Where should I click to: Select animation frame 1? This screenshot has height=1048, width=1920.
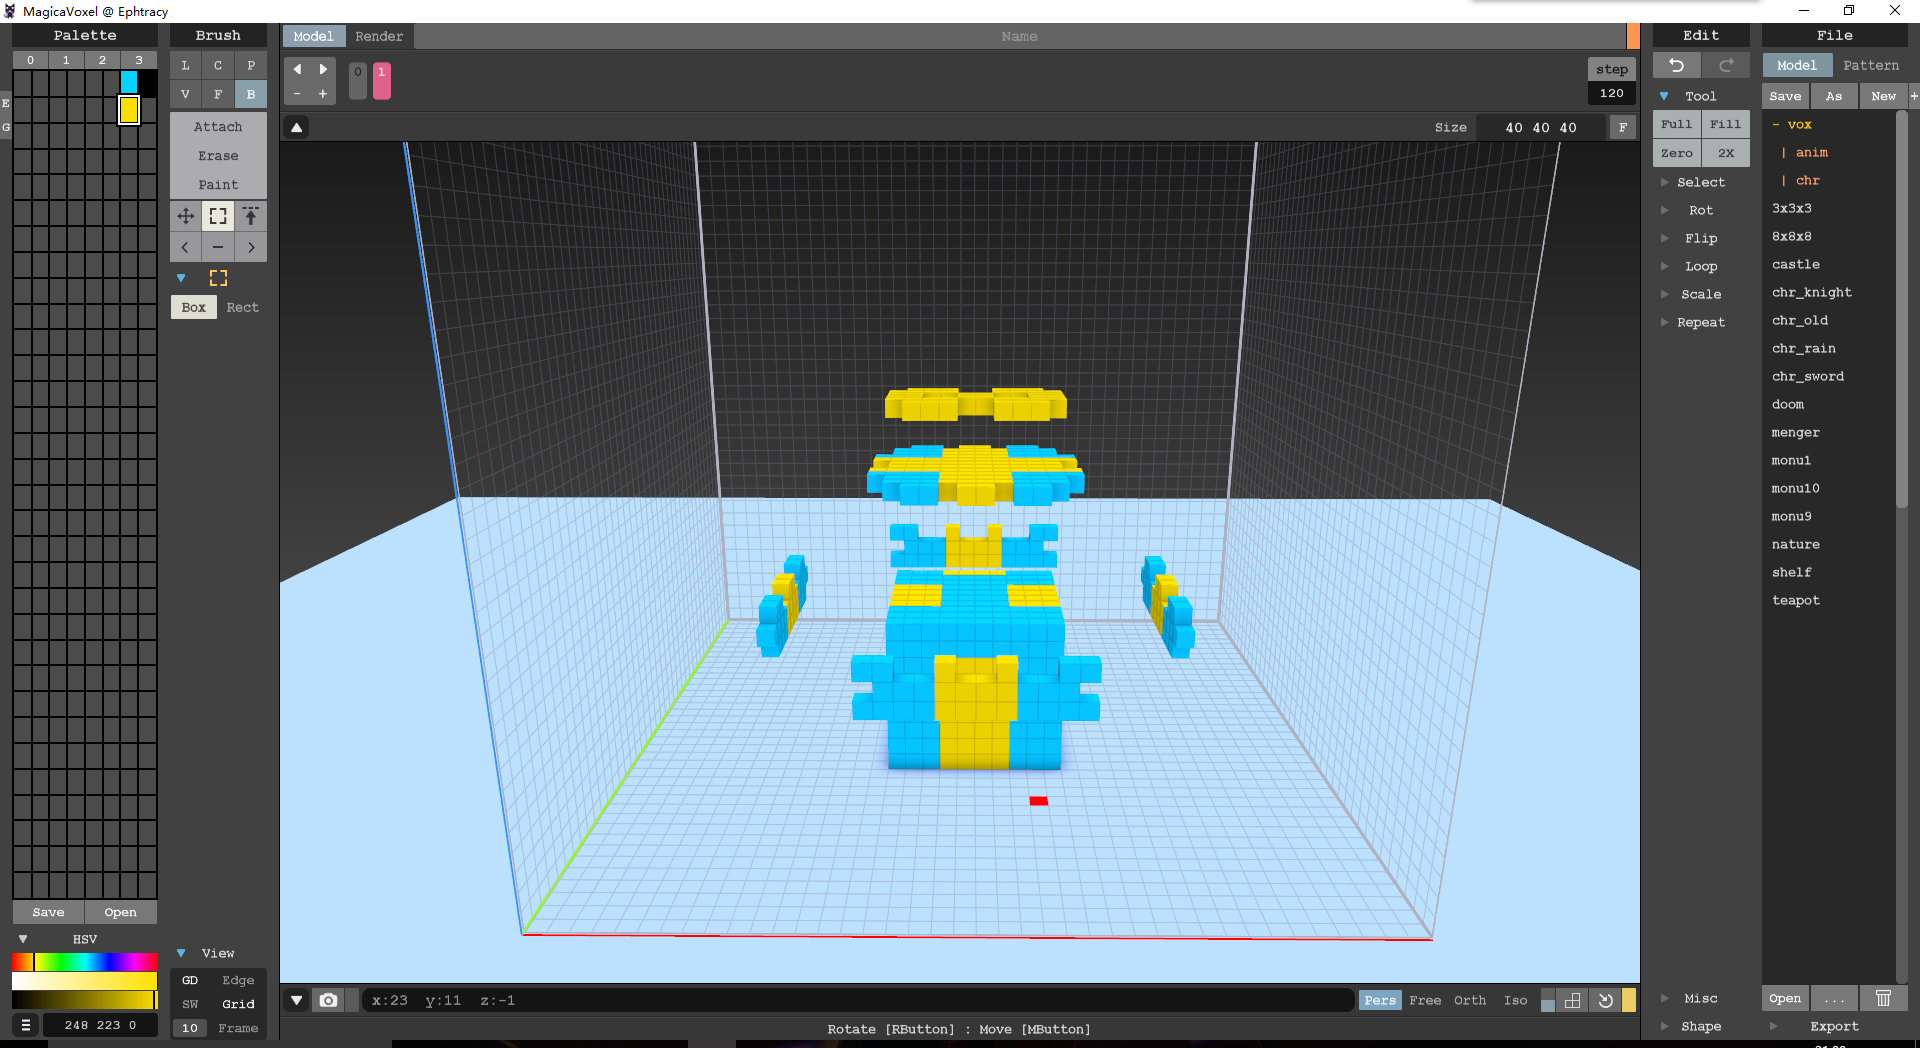pos(381,81)
